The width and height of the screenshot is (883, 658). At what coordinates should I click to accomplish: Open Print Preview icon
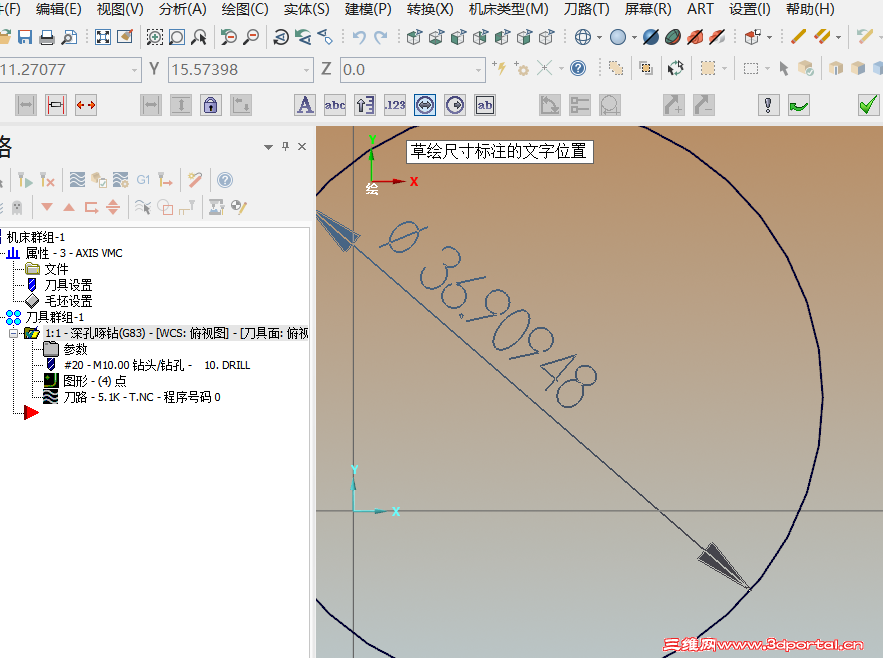tap(69, 37)
